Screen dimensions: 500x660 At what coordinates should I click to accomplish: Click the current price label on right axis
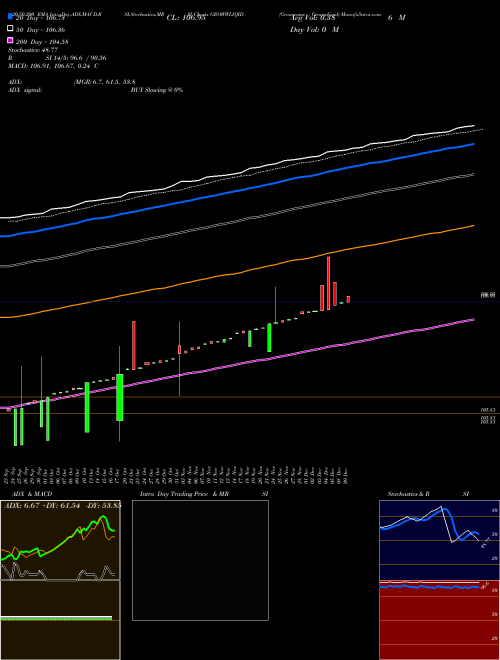click(488, 295)
